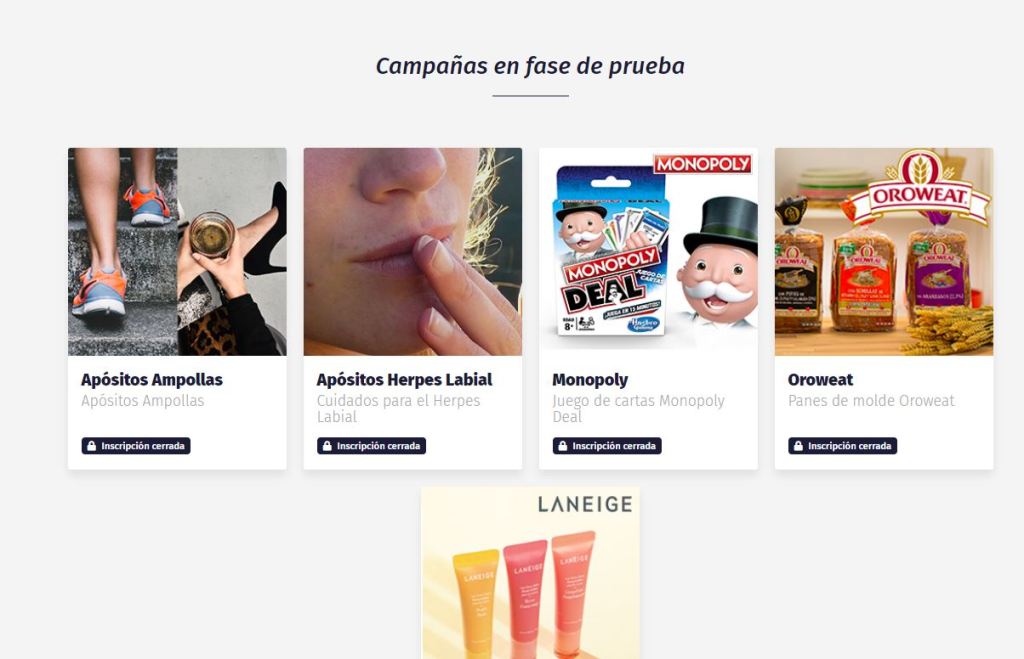Click the Oroweat card title

coord(820,379)
